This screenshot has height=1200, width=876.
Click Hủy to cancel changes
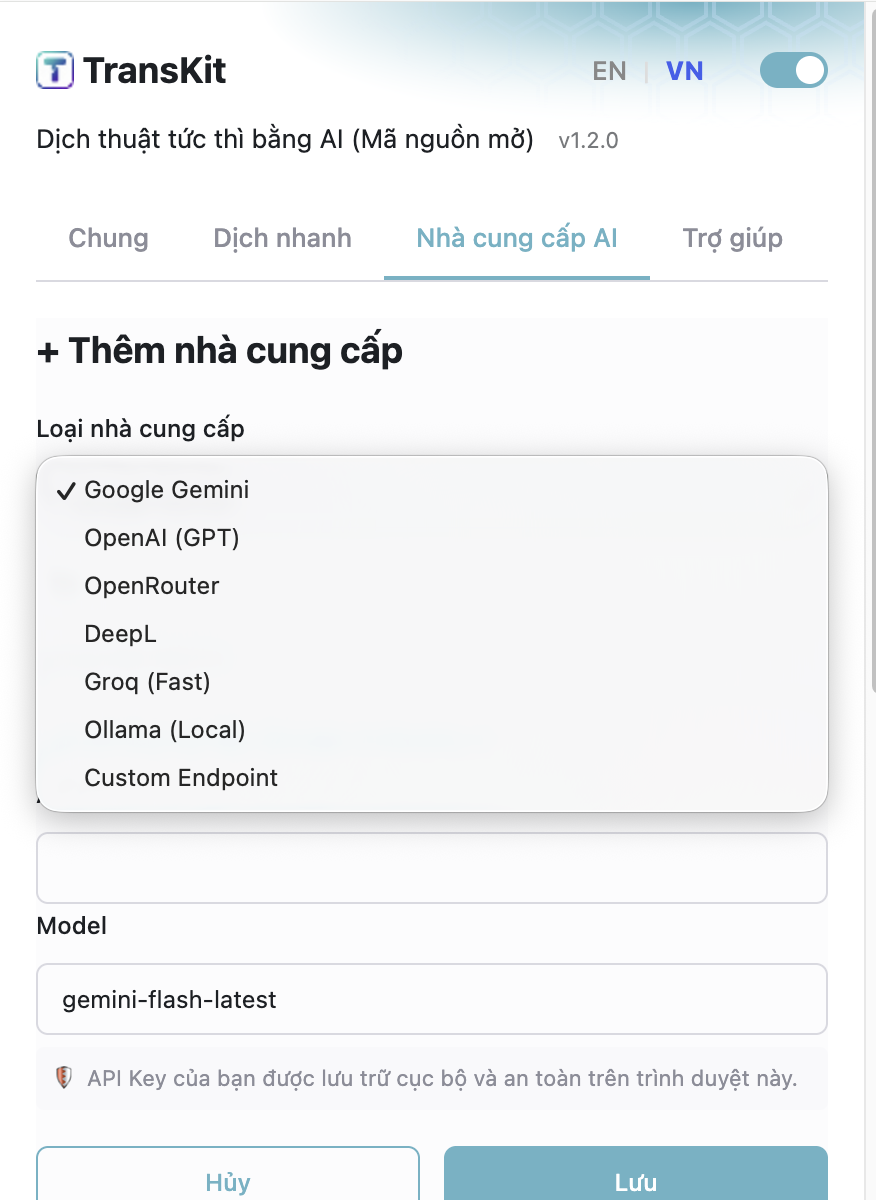coord(227,1182)
